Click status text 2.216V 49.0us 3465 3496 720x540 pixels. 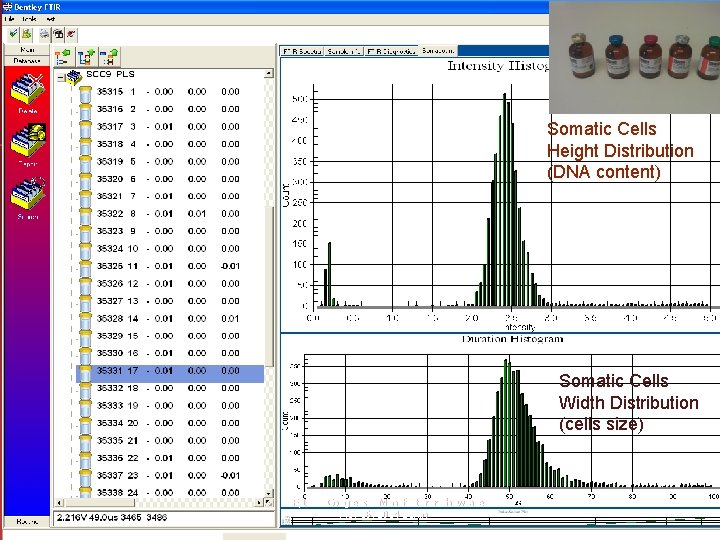point(112,518)
